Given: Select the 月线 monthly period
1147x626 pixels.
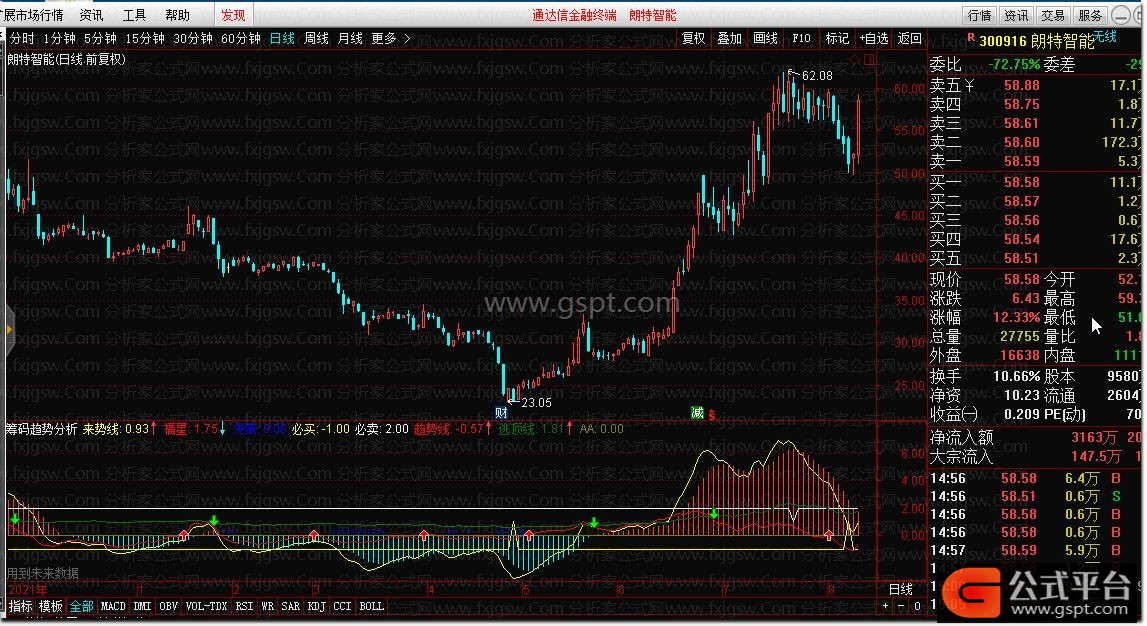Looking at the screenshot, I should [350, 38].
